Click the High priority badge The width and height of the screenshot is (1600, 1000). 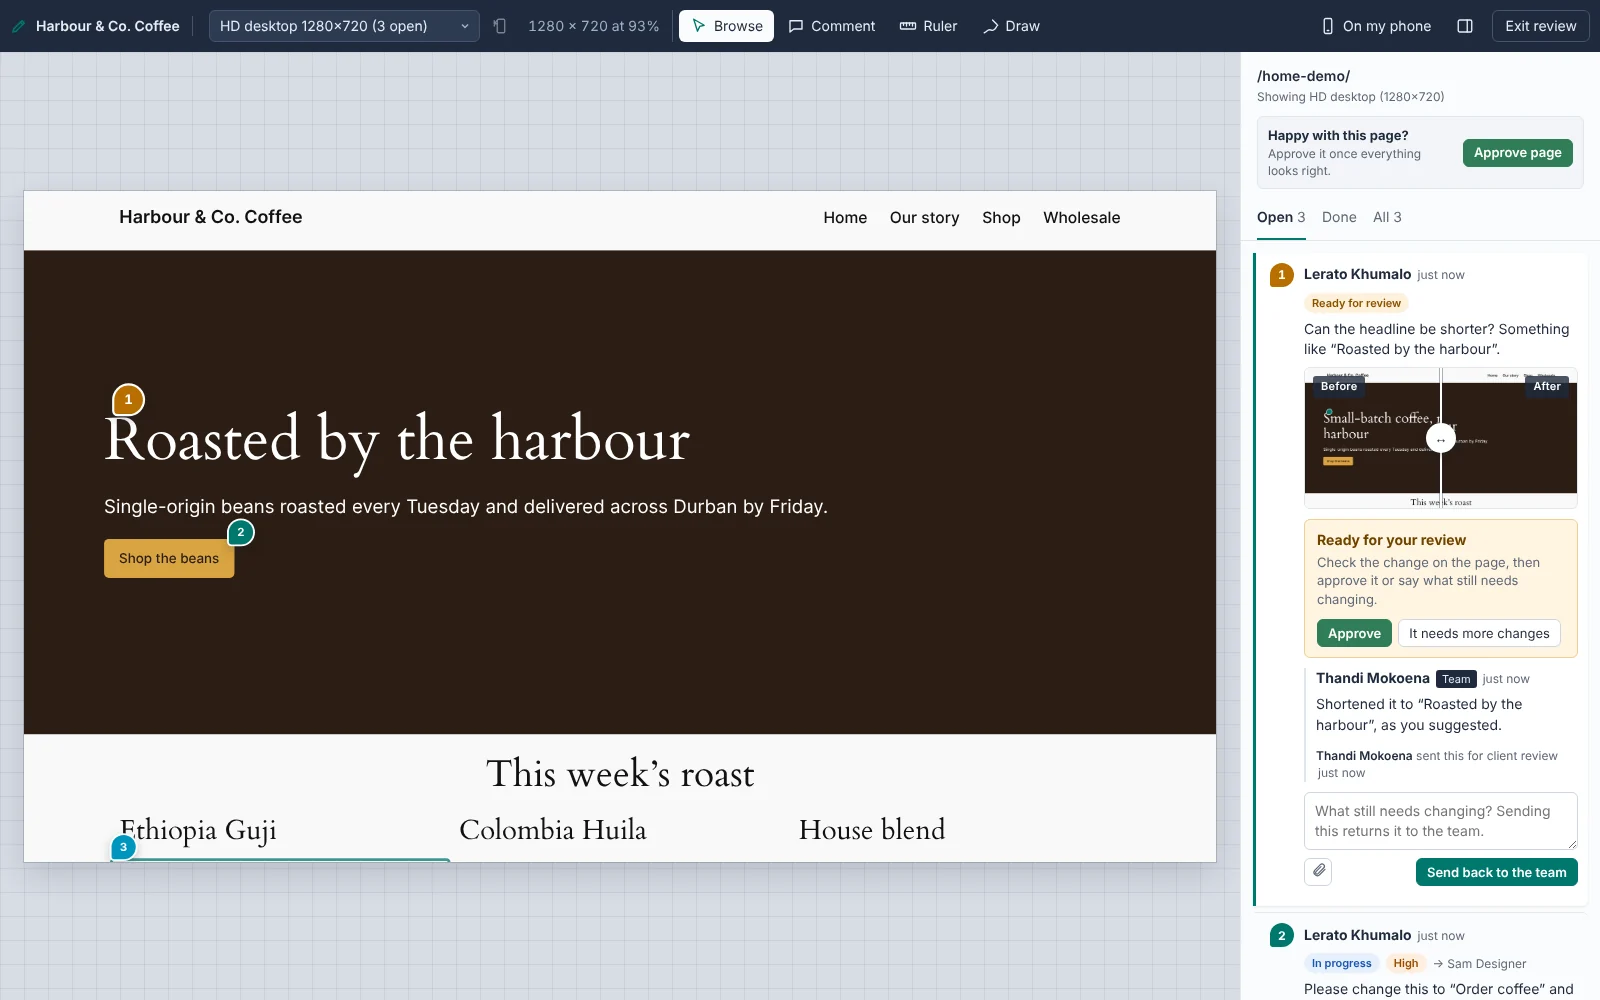pos(1406,963)
